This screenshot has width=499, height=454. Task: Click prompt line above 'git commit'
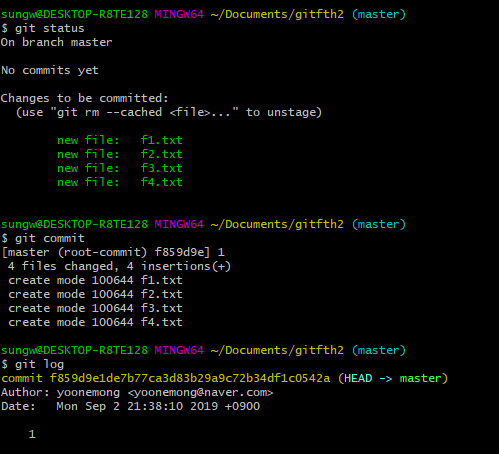203,224
